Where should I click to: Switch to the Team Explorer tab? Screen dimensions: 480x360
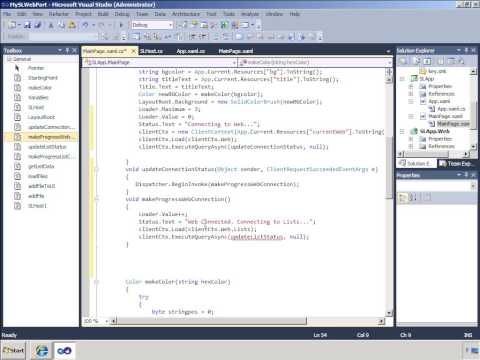458,163
